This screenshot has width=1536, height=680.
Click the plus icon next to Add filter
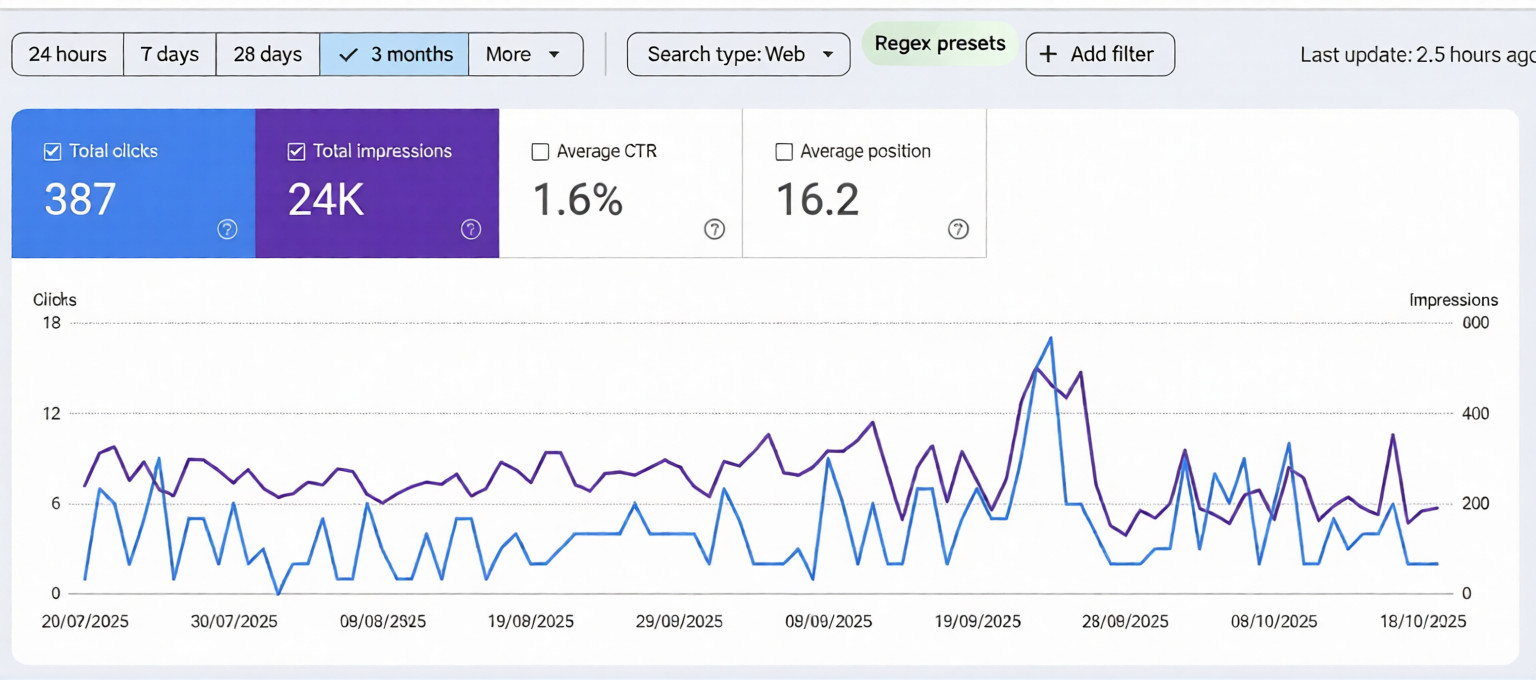[x=1047, y=54]
